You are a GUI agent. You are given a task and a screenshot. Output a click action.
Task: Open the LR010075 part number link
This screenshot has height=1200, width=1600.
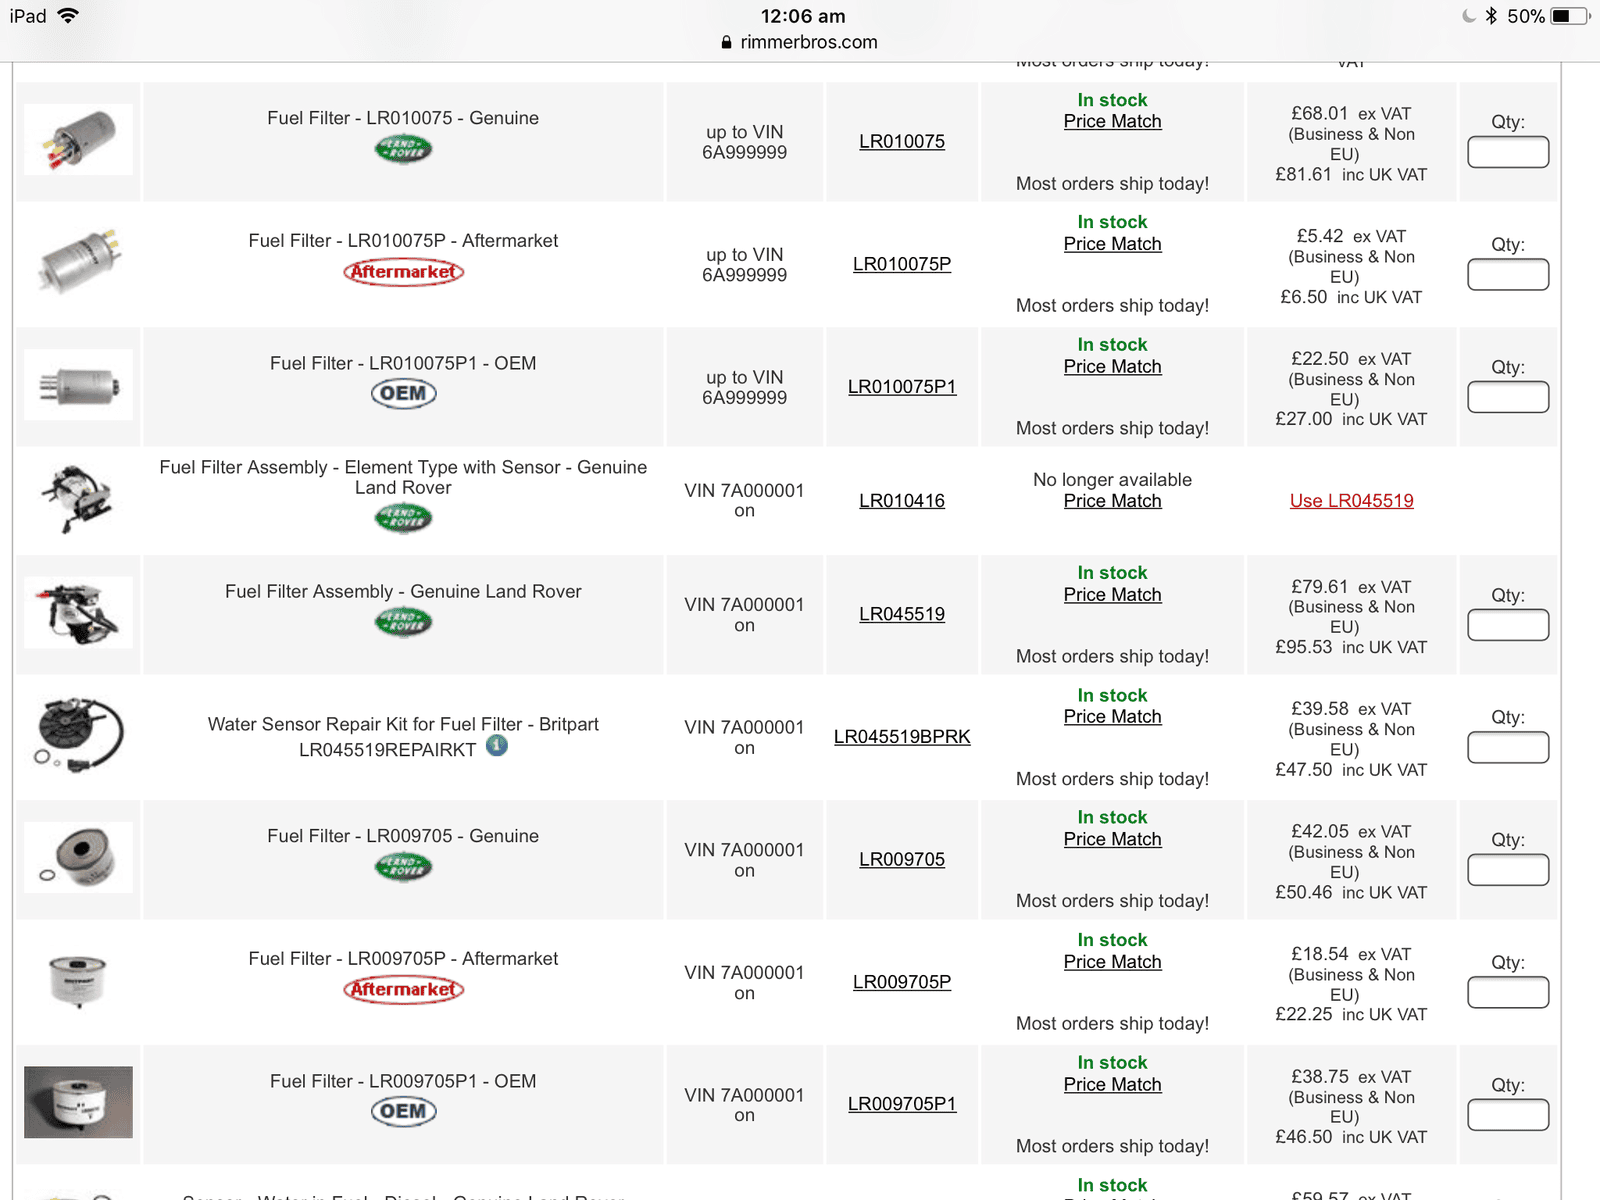point(902,142)
